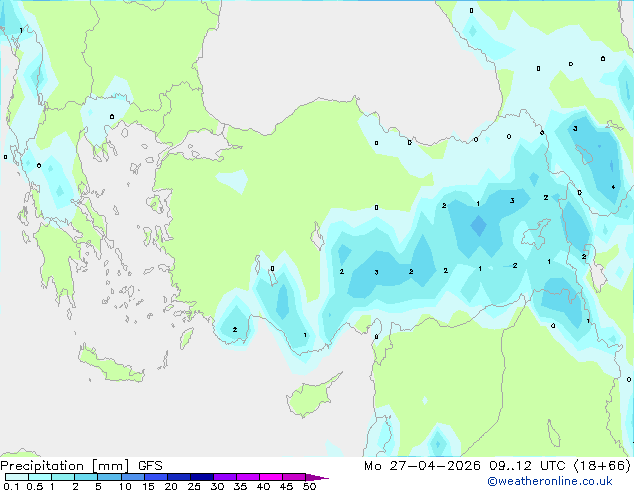
Task: Click the Precipitation [mm] title
Action: [65, 466]
